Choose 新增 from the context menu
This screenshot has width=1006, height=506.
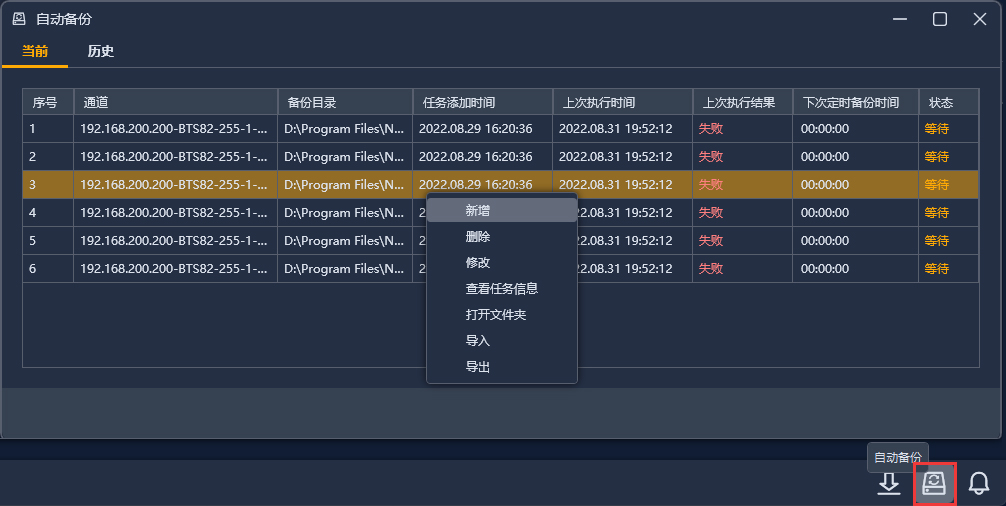[x=502, y=210]
